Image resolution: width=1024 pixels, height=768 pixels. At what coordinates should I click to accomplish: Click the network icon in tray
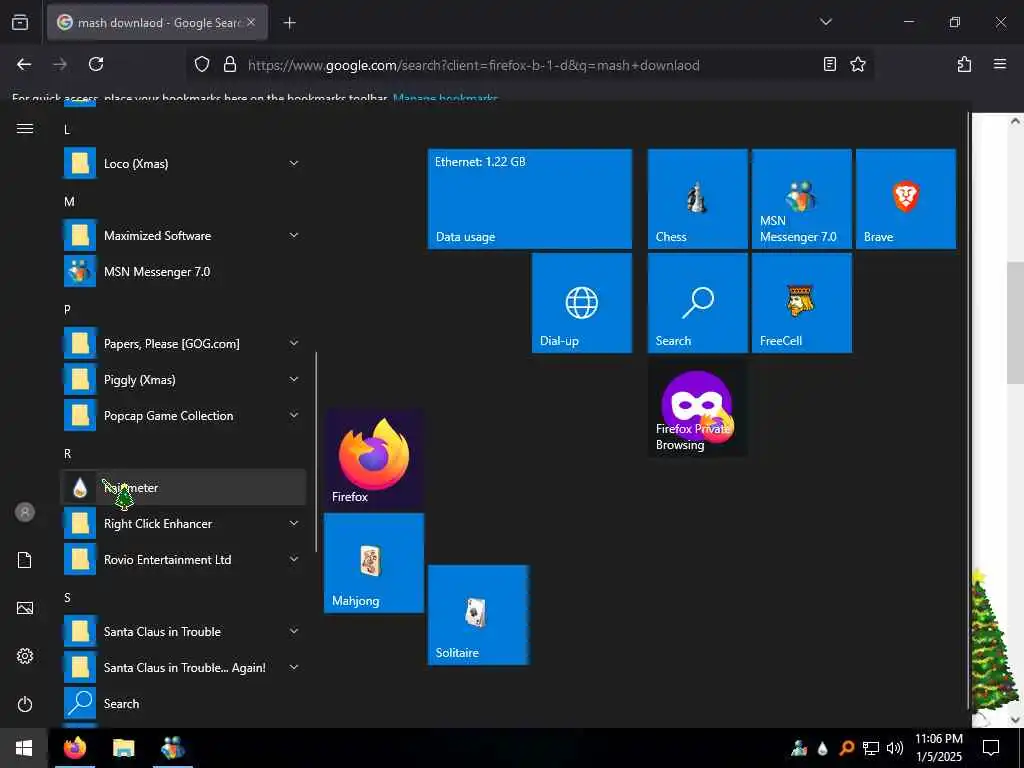[x=871, y=748]
